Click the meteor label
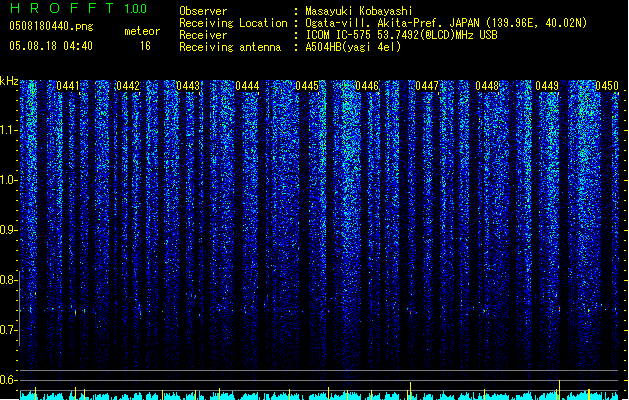 tap(142, 31)
